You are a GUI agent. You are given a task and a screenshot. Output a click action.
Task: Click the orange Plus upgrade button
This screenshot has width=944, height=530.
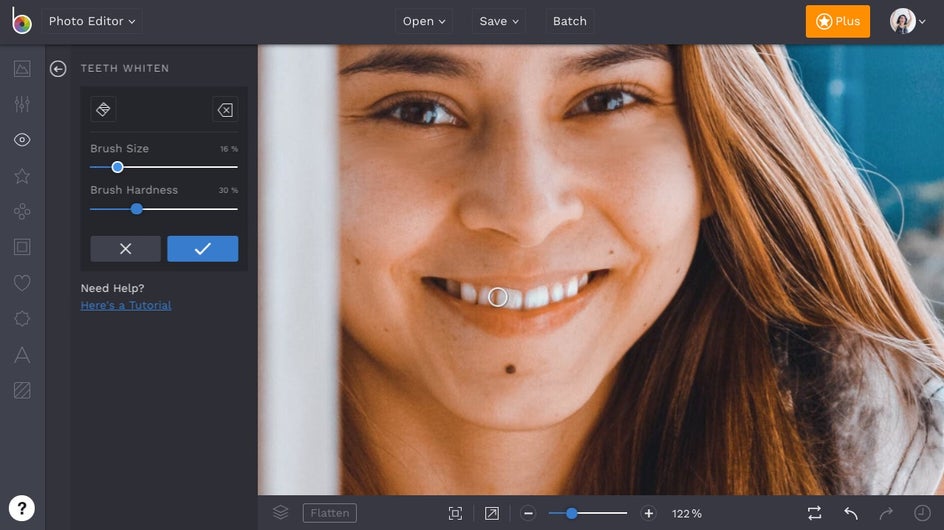(837, 21)
